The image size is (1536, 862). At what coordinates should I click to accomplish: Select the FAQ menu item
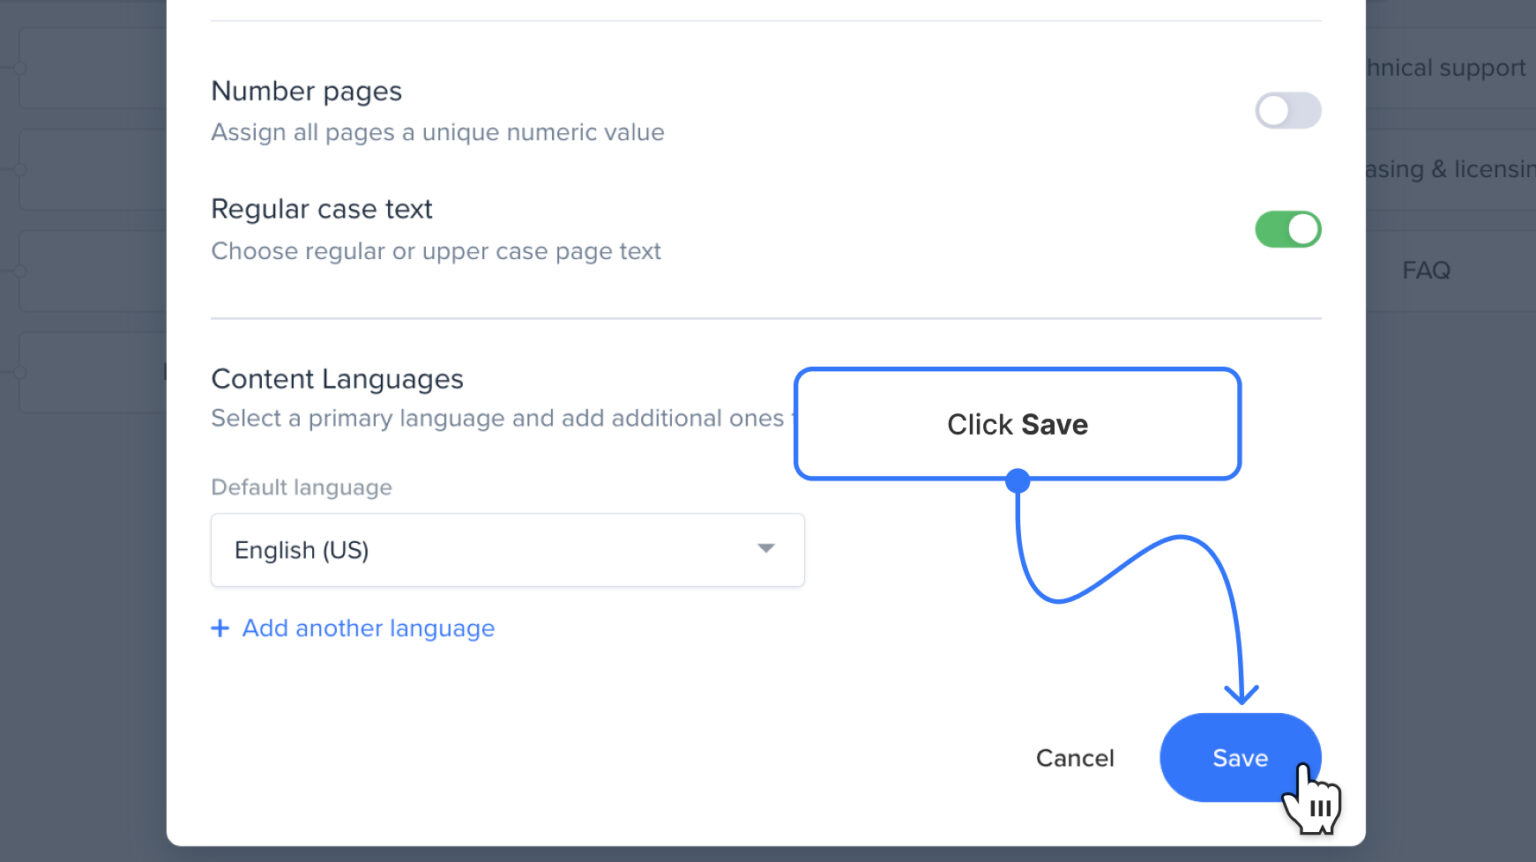tap(1424, 270)
